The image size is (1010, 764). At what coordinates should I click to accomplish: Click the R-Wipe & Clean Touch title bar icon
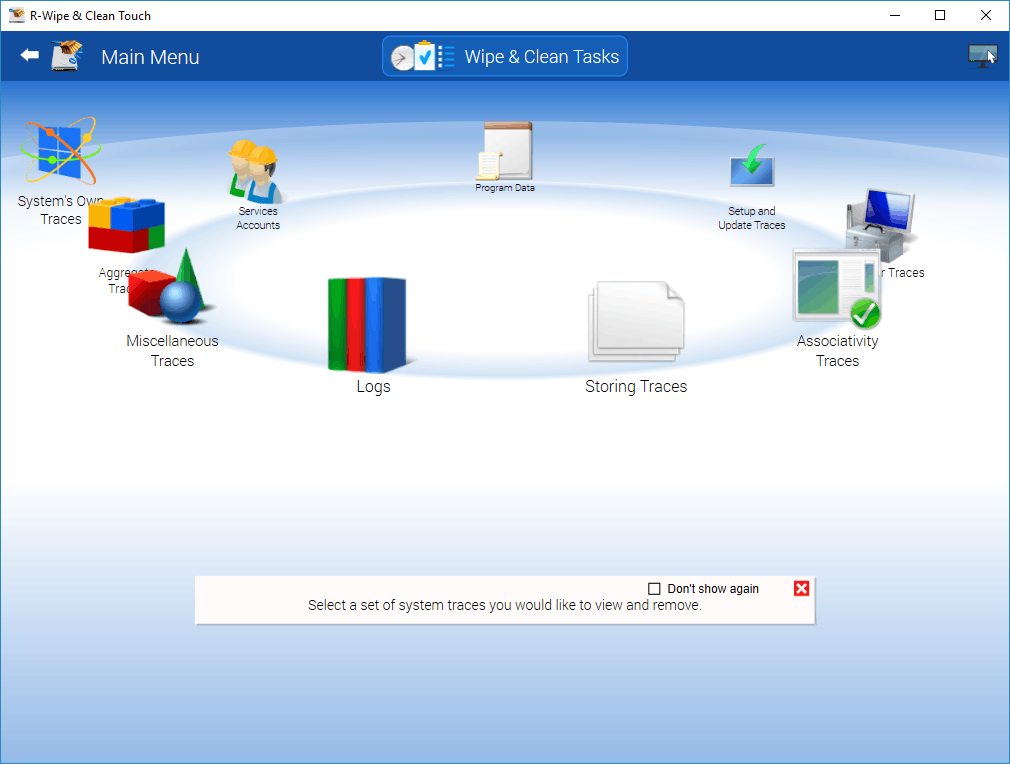click(x=16, y=15)
